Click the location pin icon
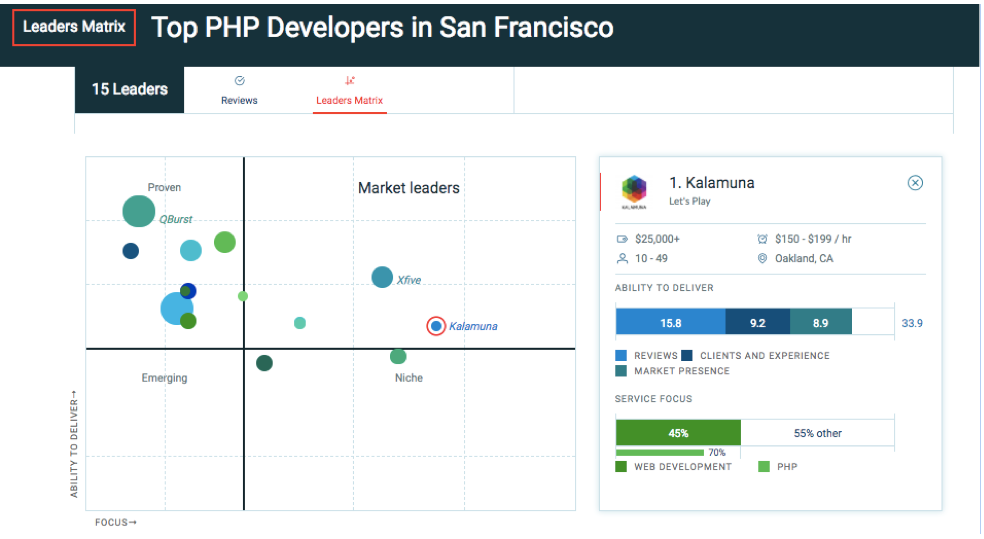Screen dimensions: 984x539 click(762, 259)
